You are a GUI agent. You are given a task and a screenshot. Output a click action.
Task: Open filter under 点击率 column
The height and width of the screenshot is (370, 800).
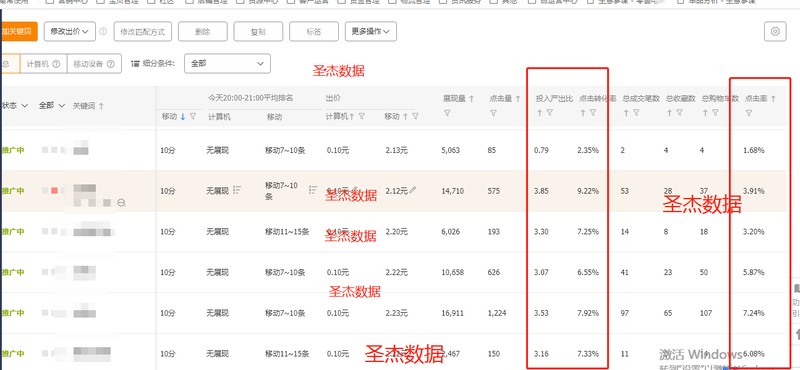click(x=748, y=113)
